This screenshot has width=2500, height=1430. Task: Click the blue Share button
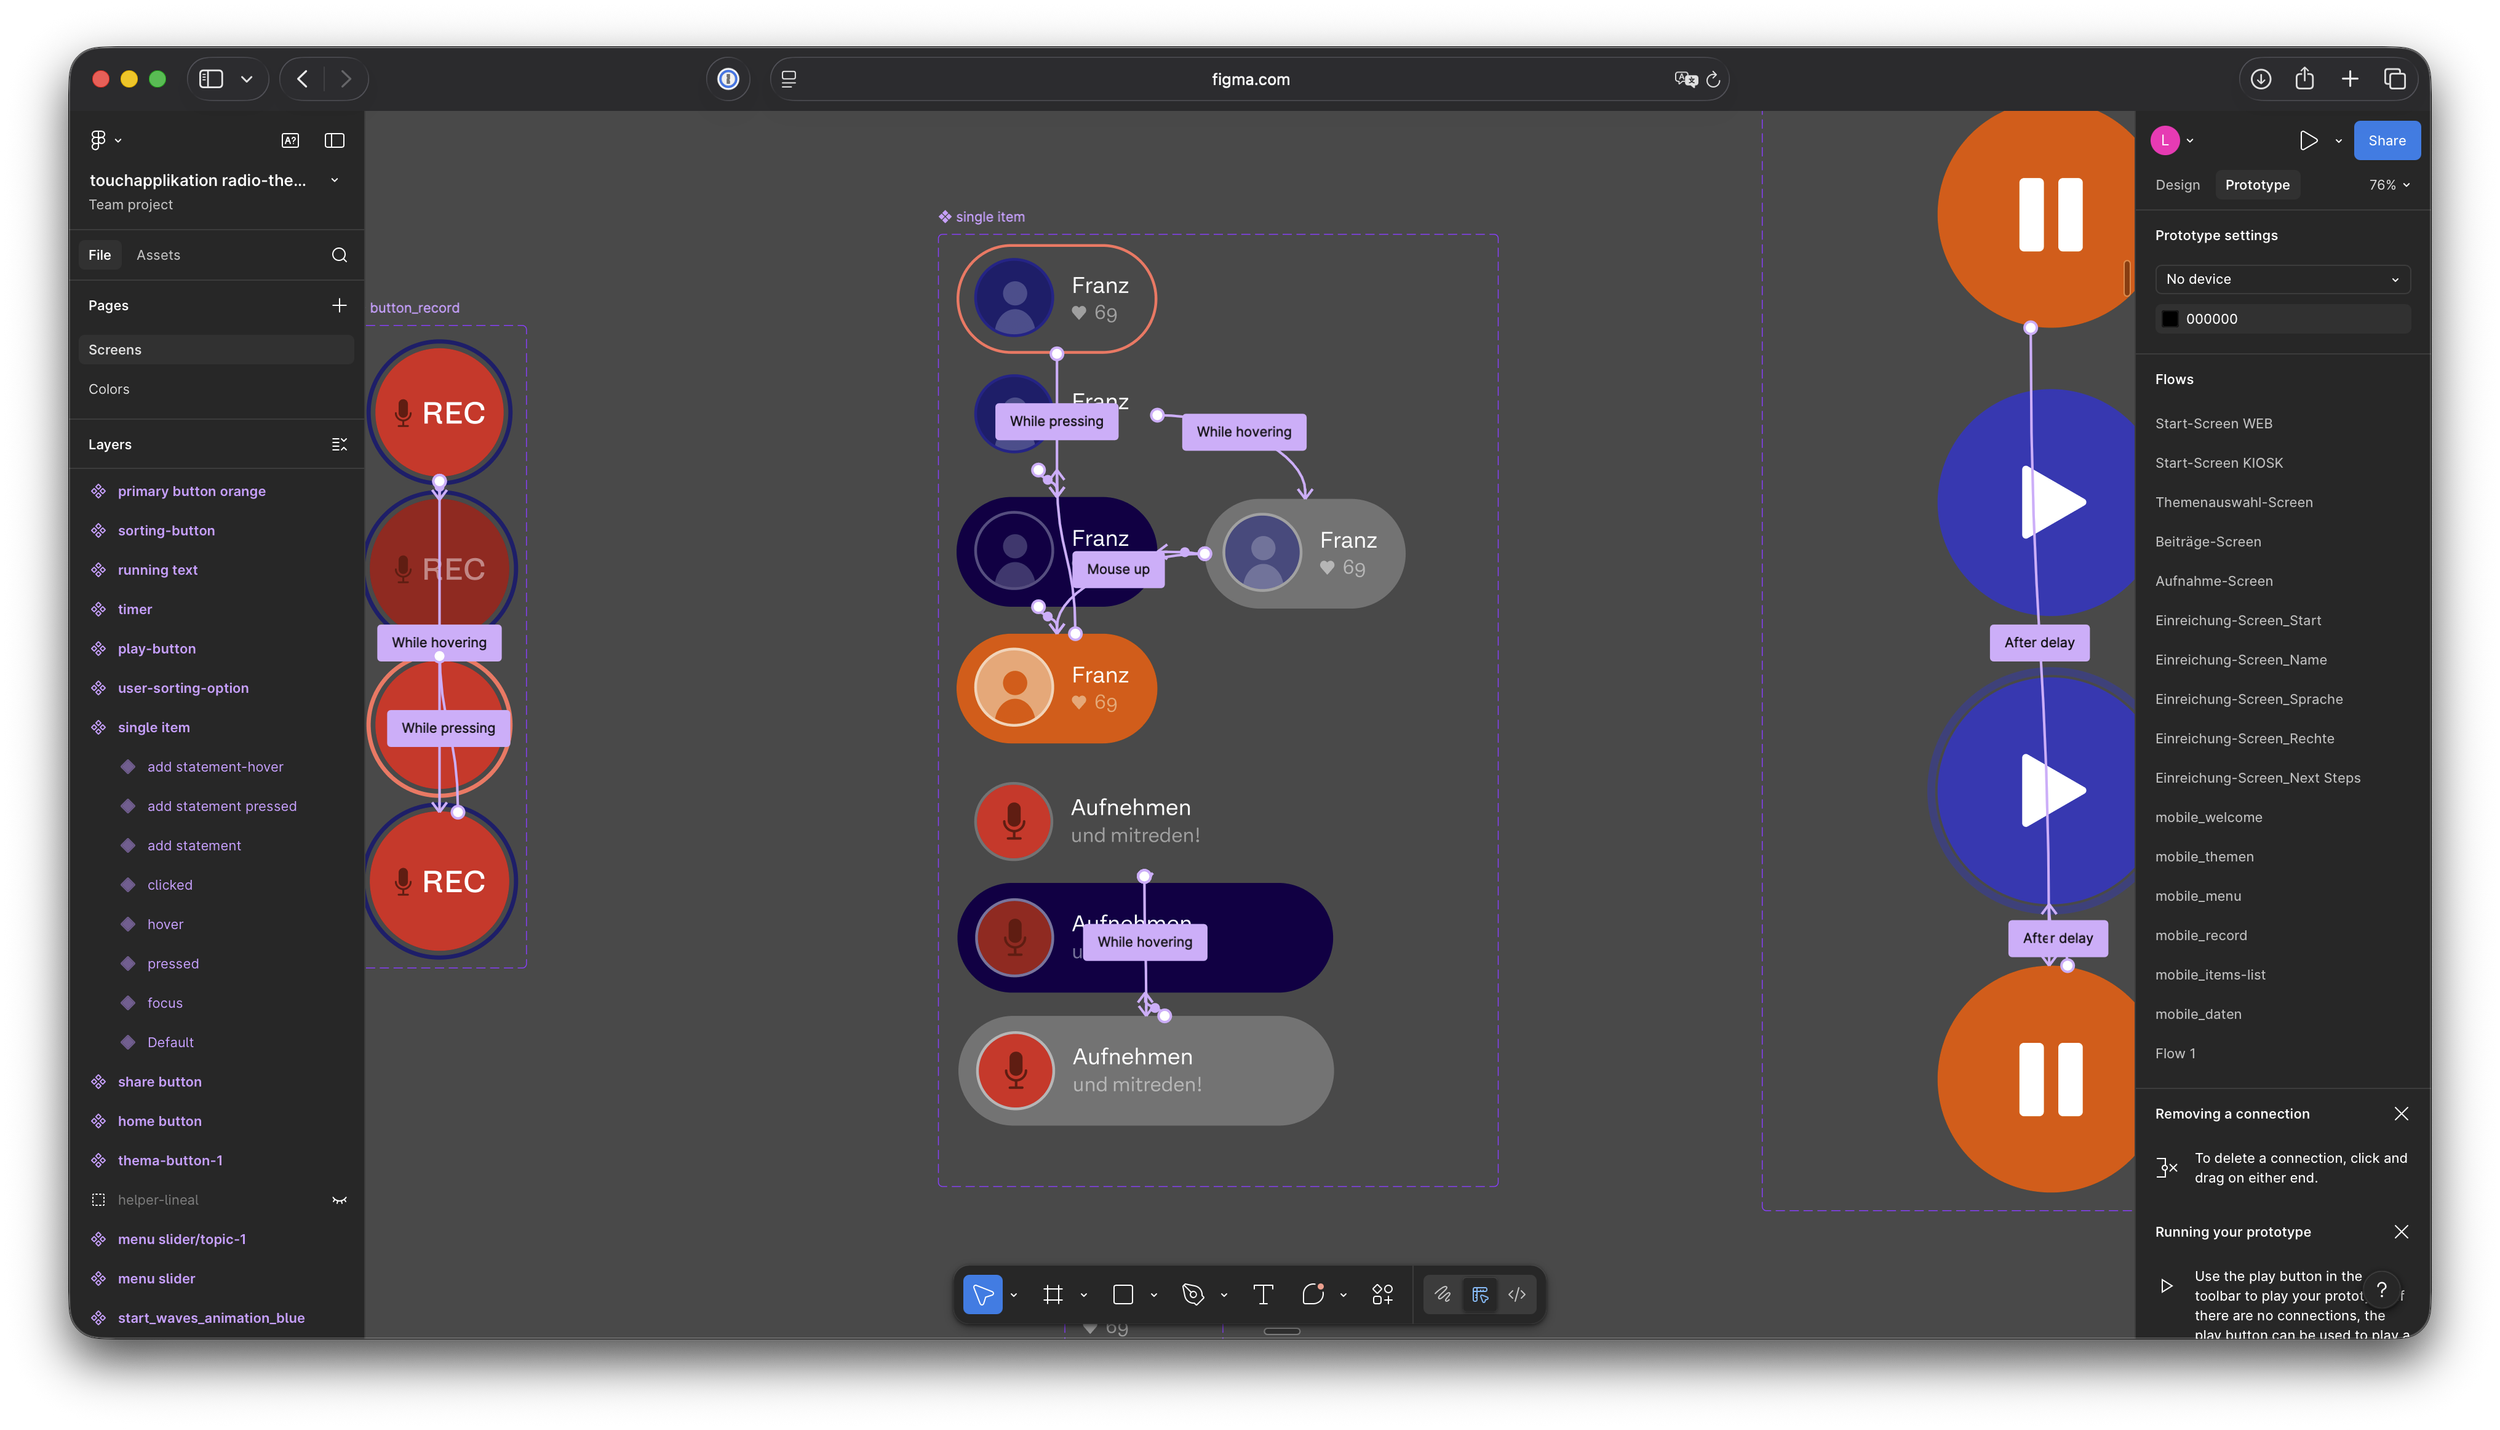(2386, 140)
